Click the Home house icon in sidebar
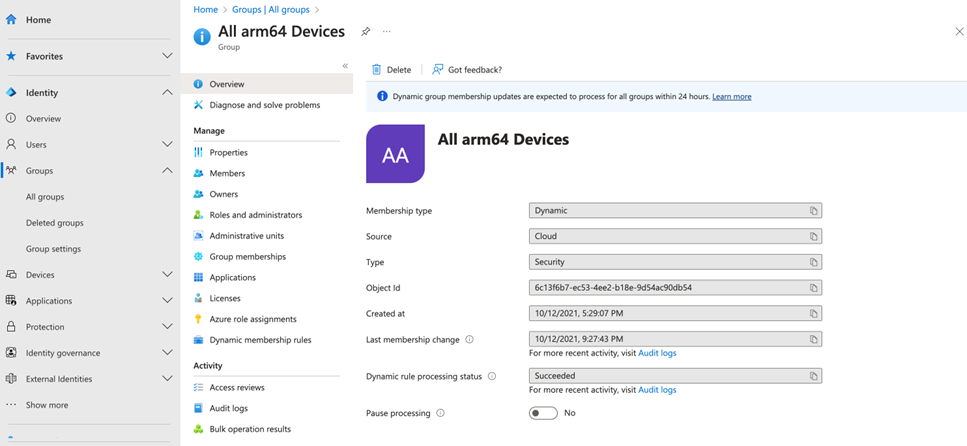The width and height of the screenshot is (967, 446). tap(11, 20)
